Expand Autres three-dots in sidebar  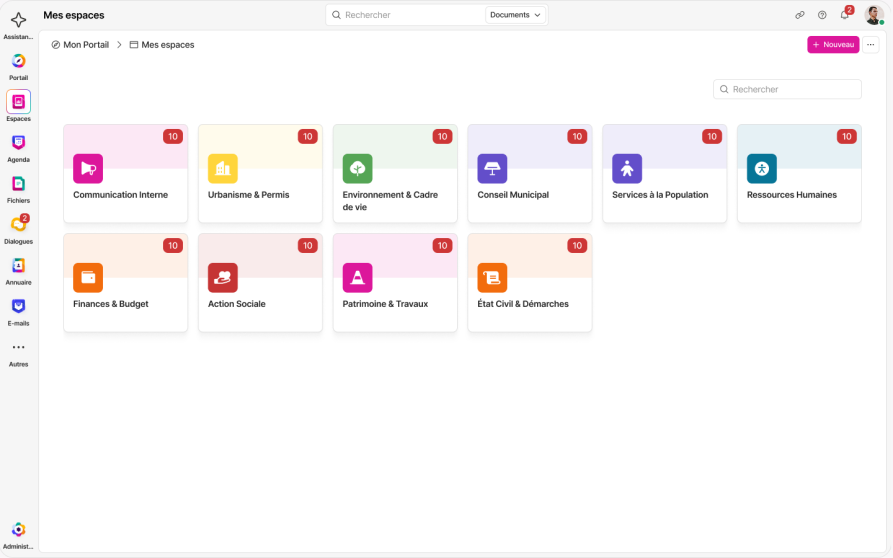18,347
